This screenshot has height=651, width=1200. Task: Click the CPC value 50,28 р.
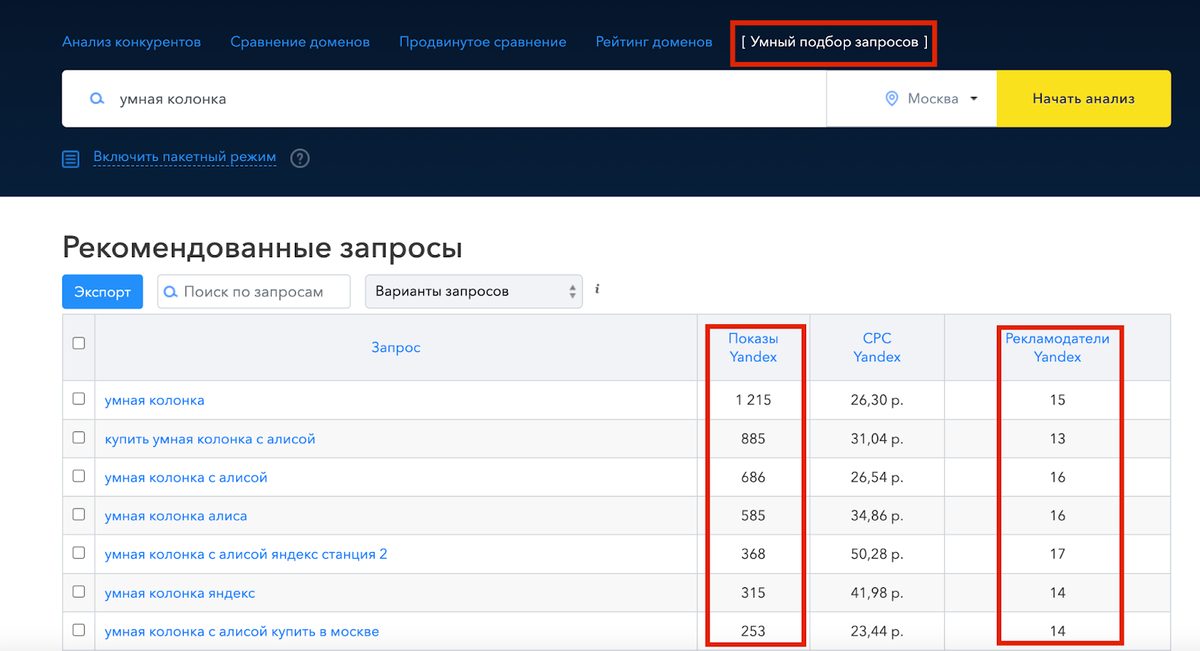[877, 554]
